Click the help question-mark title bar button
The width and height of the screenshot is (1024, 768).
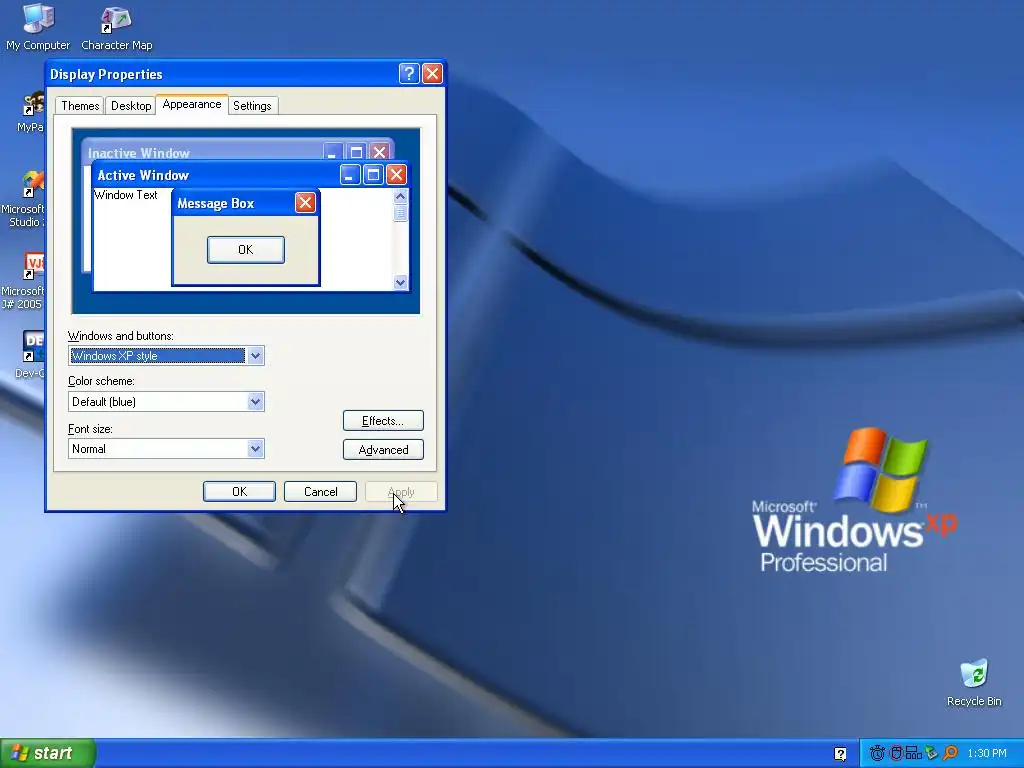click(409, 73)
